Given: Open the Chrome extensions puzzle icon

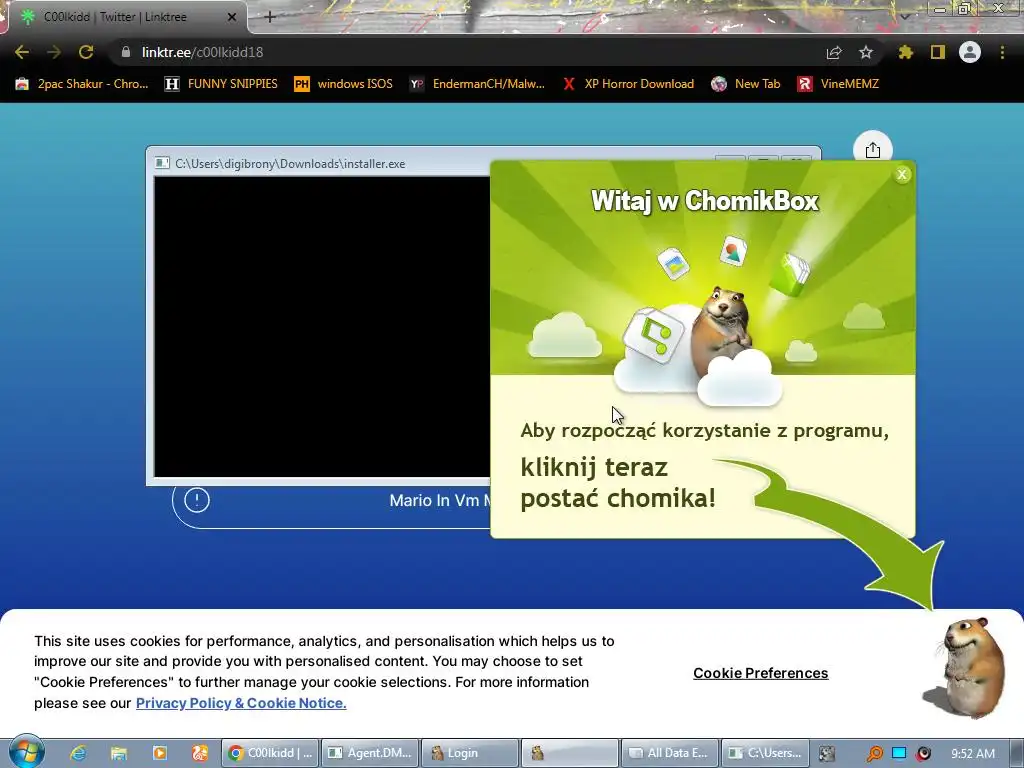Looking at the screenshot, I should [905, 52].
